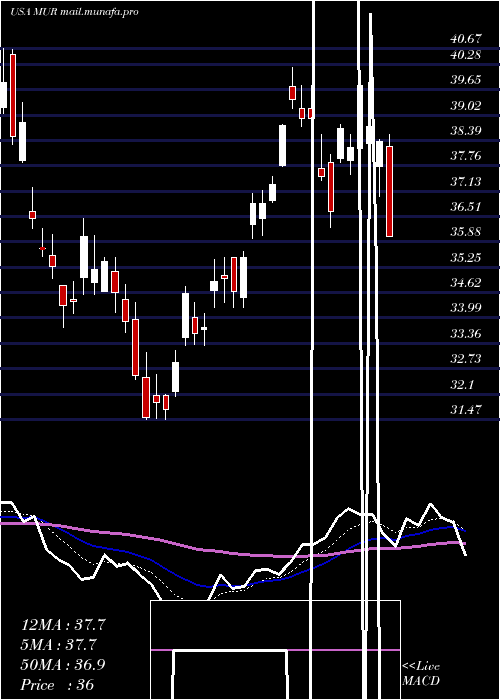The image size is (500, 700).
Task: Click the 32.73 price level label
Action: point(466,358)
